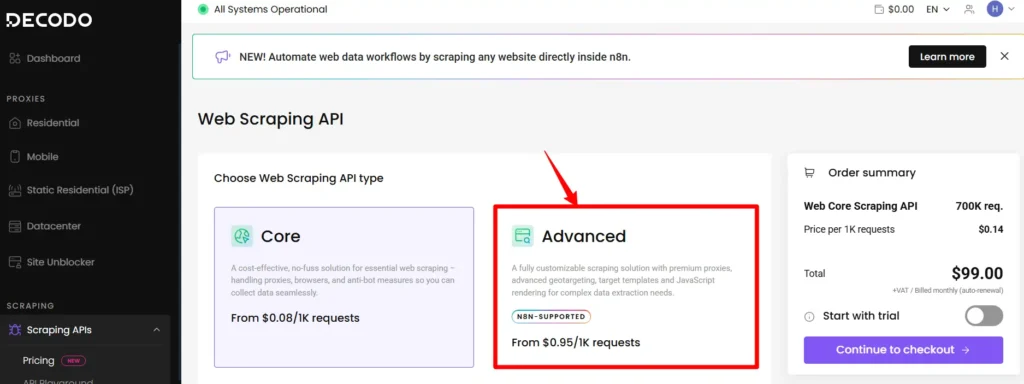Click the Core globe icon
The height and width of the screenshot is (384, 1024).
242,236
